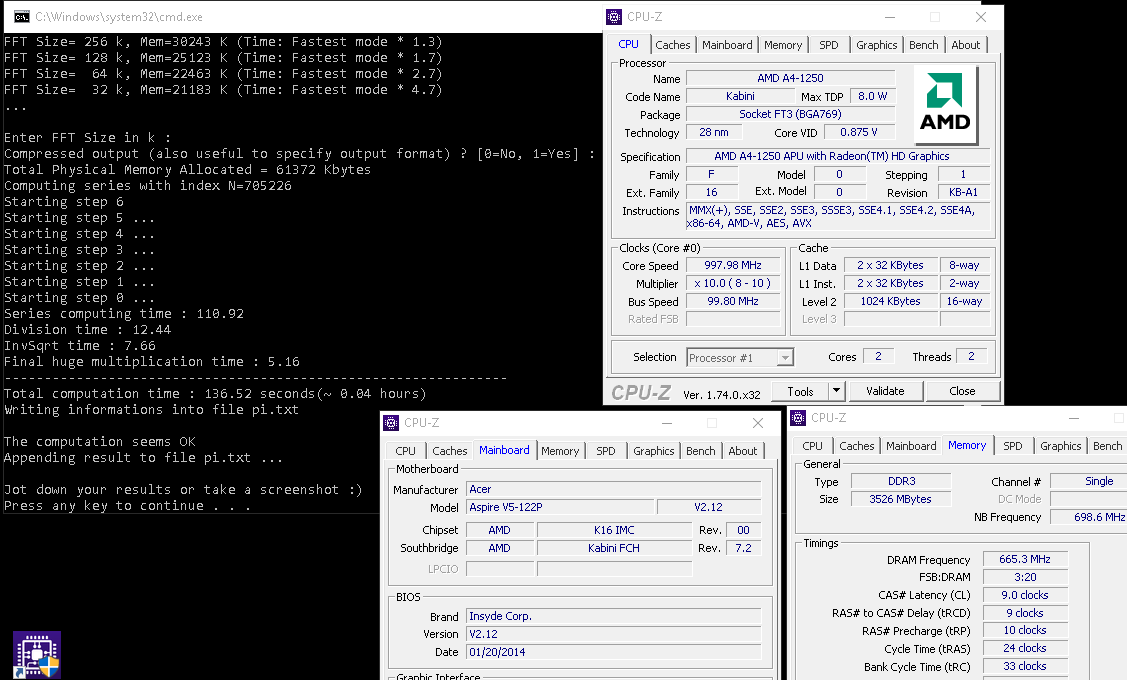Click the Core VID value 0.875 V
This screenshot has height=680, width=1127.
[x=859, y=132]
